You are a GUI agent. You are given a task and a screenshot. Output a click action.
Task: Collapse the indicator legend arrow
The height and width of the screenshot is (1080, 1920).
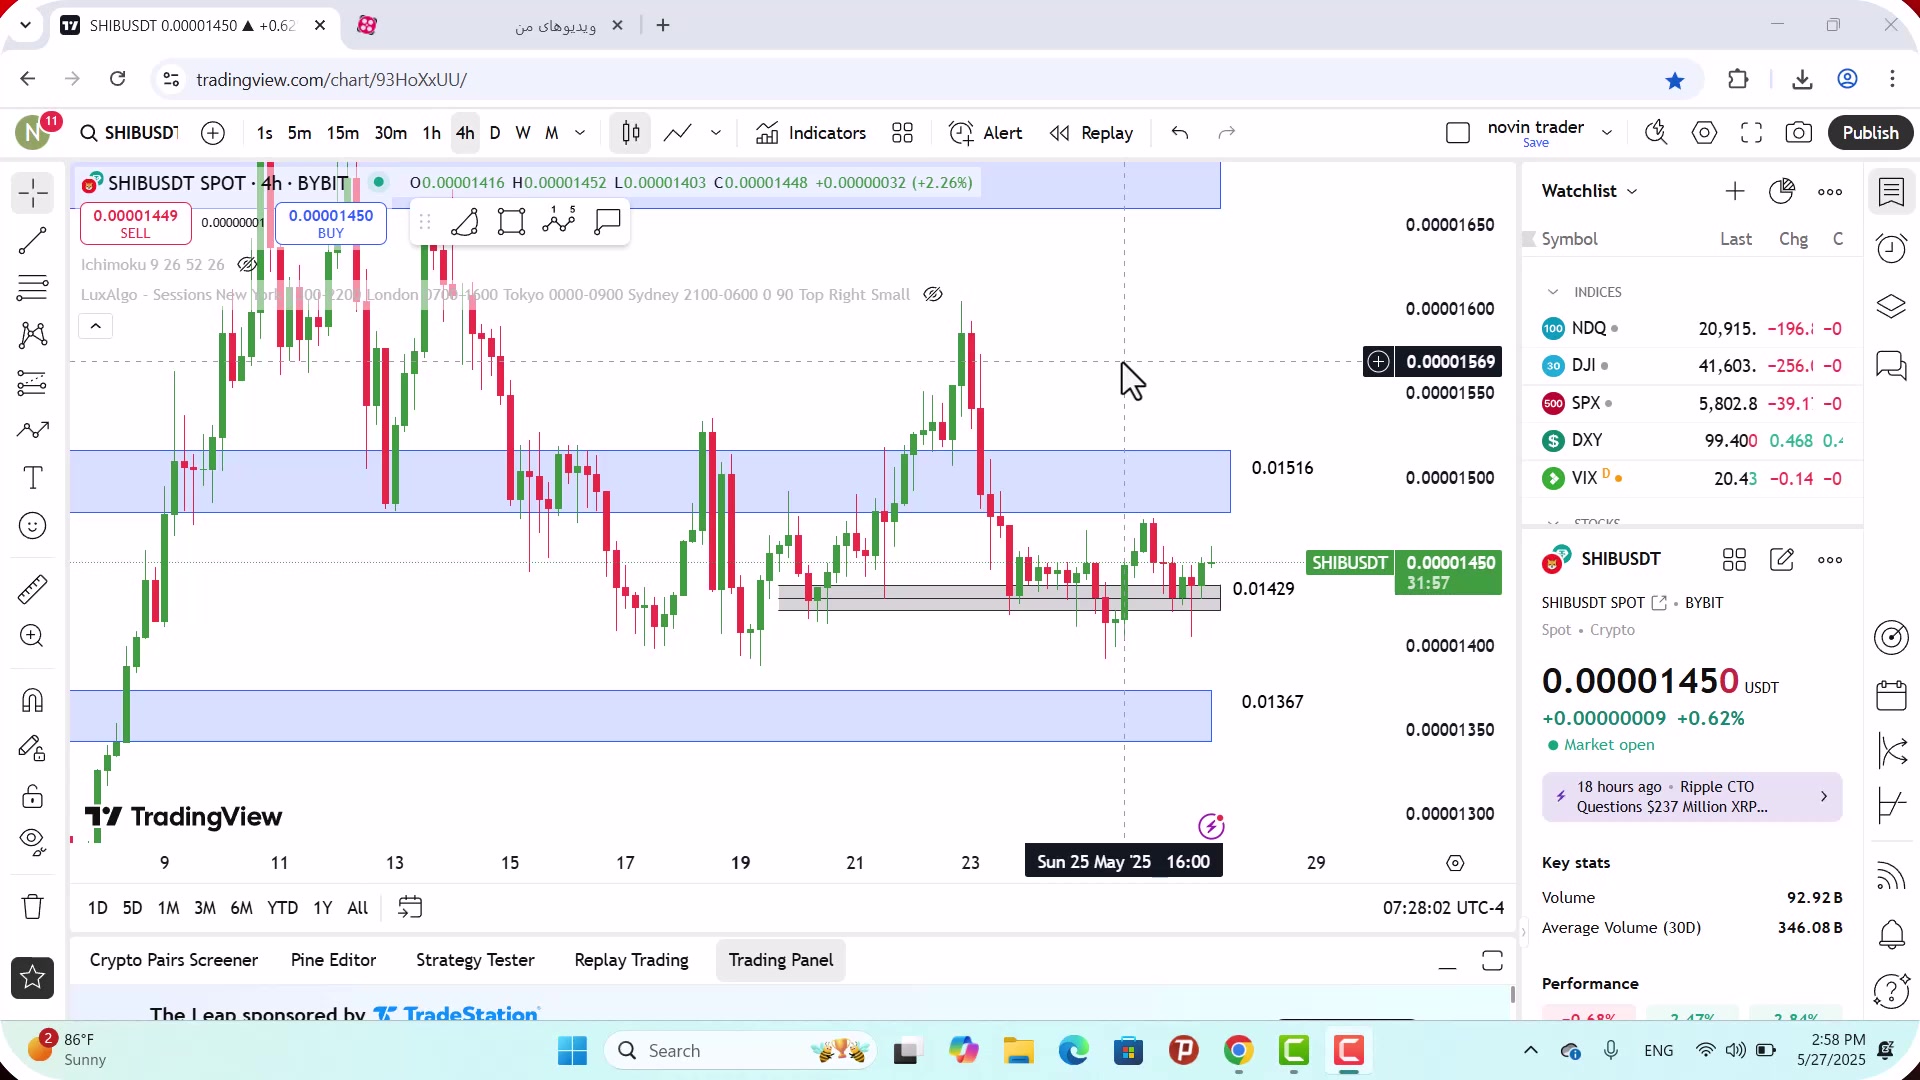pyautogui.click(x=96, y=326)
